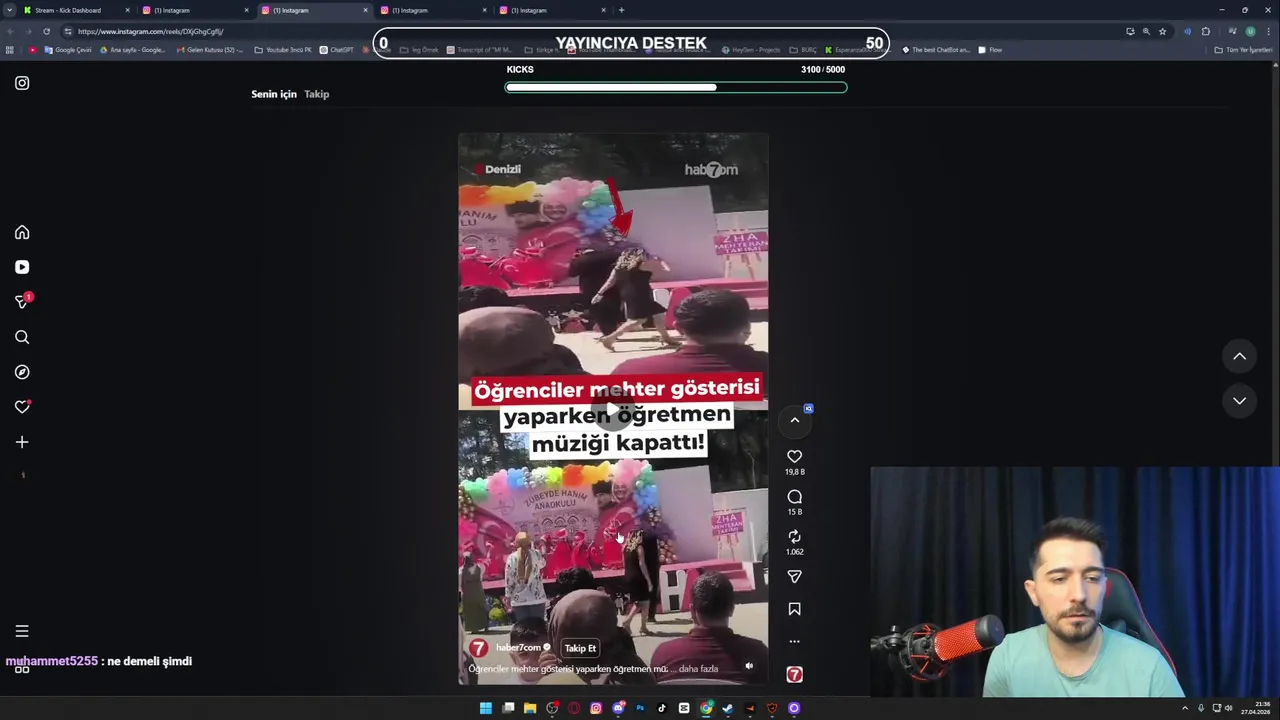Show hidden system tray icons

1186,708
